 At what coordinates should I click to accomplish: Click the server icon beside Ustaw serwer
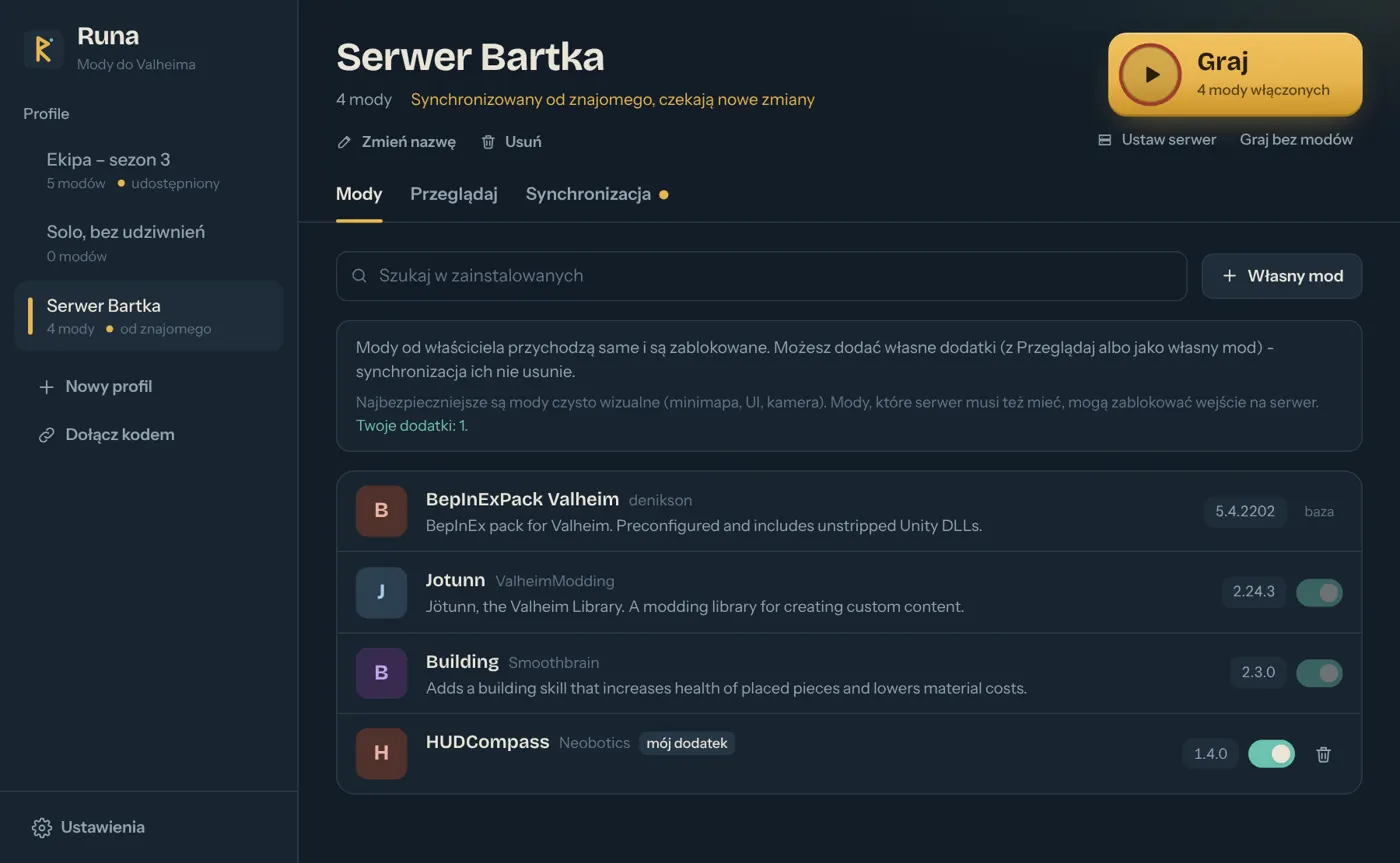pyautogui.click(x=1105, y=140)
